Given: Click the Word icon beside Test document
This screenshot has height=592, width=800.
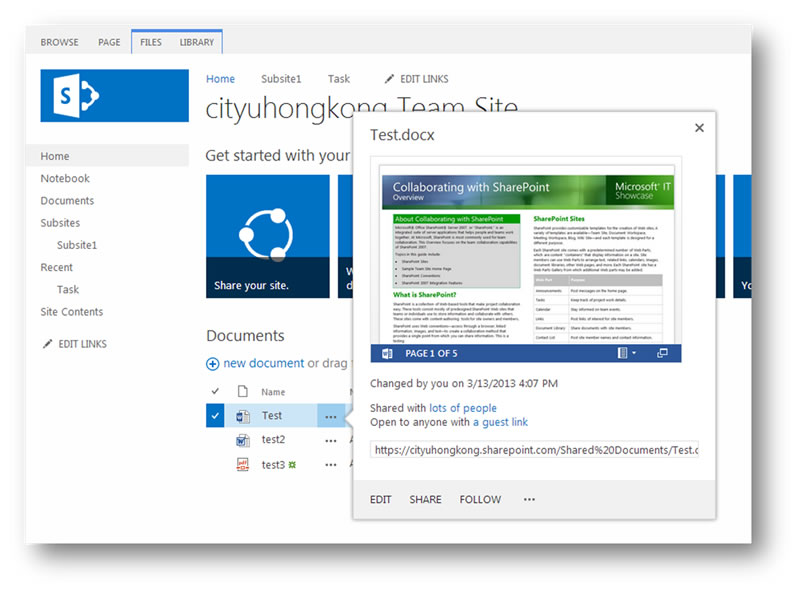Looking at the screenshot, I should tap(242, 416).
